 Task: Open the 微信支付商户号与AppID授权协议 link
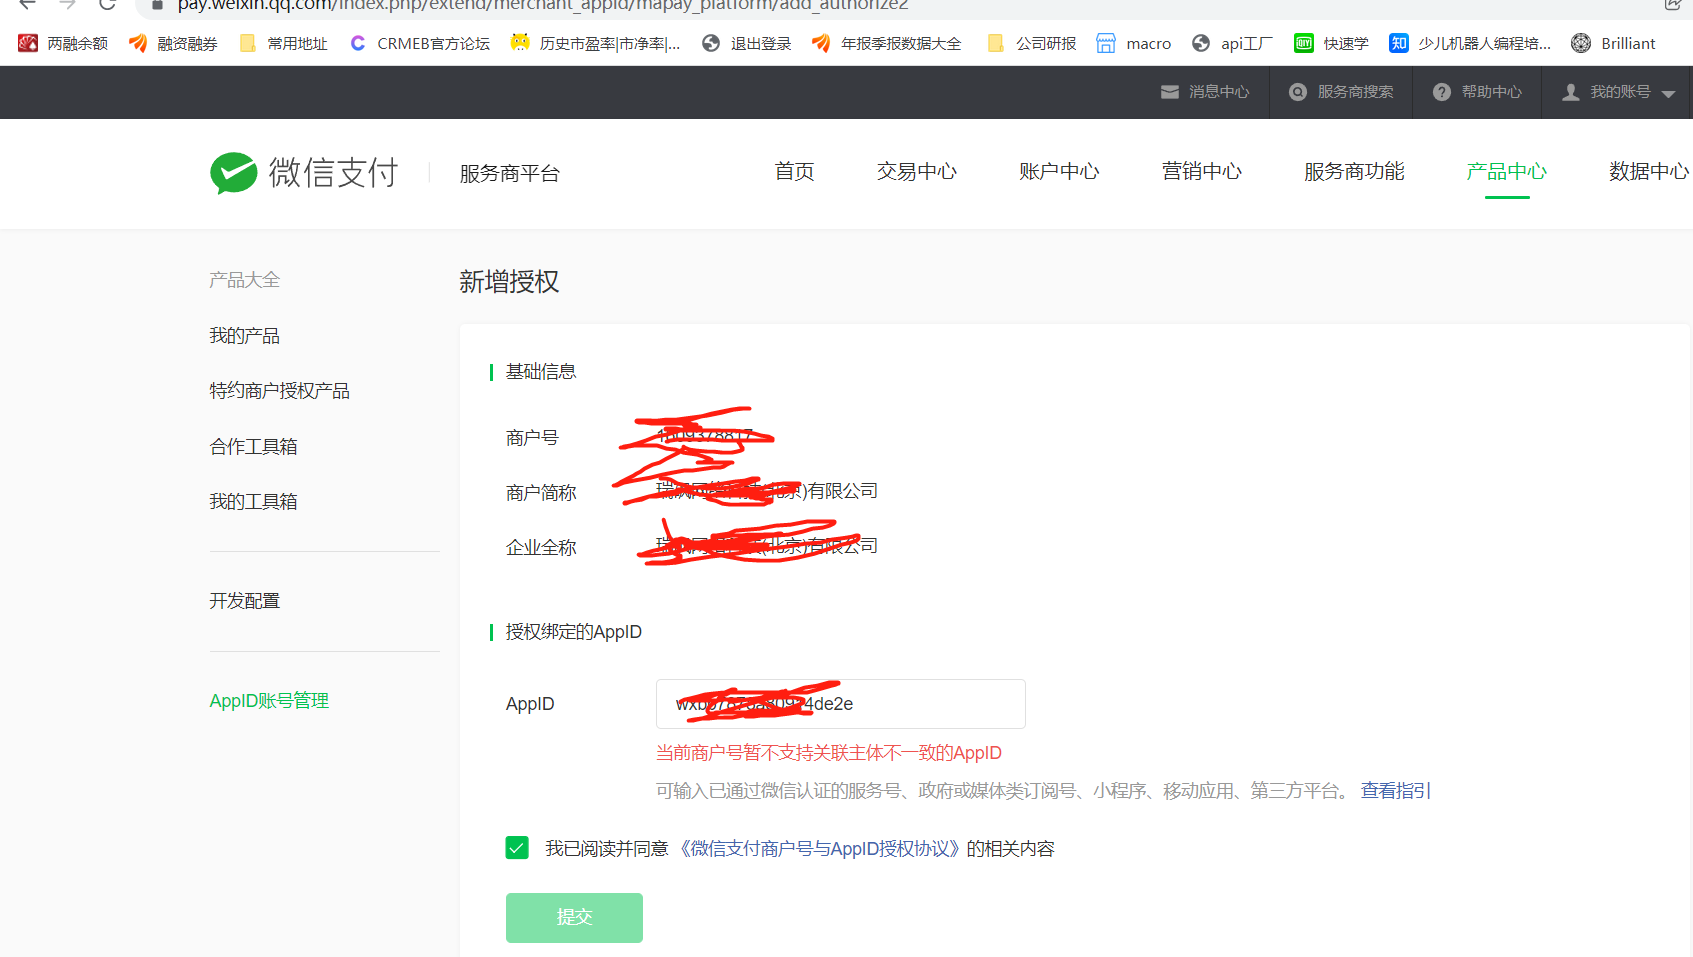[820, 849]
